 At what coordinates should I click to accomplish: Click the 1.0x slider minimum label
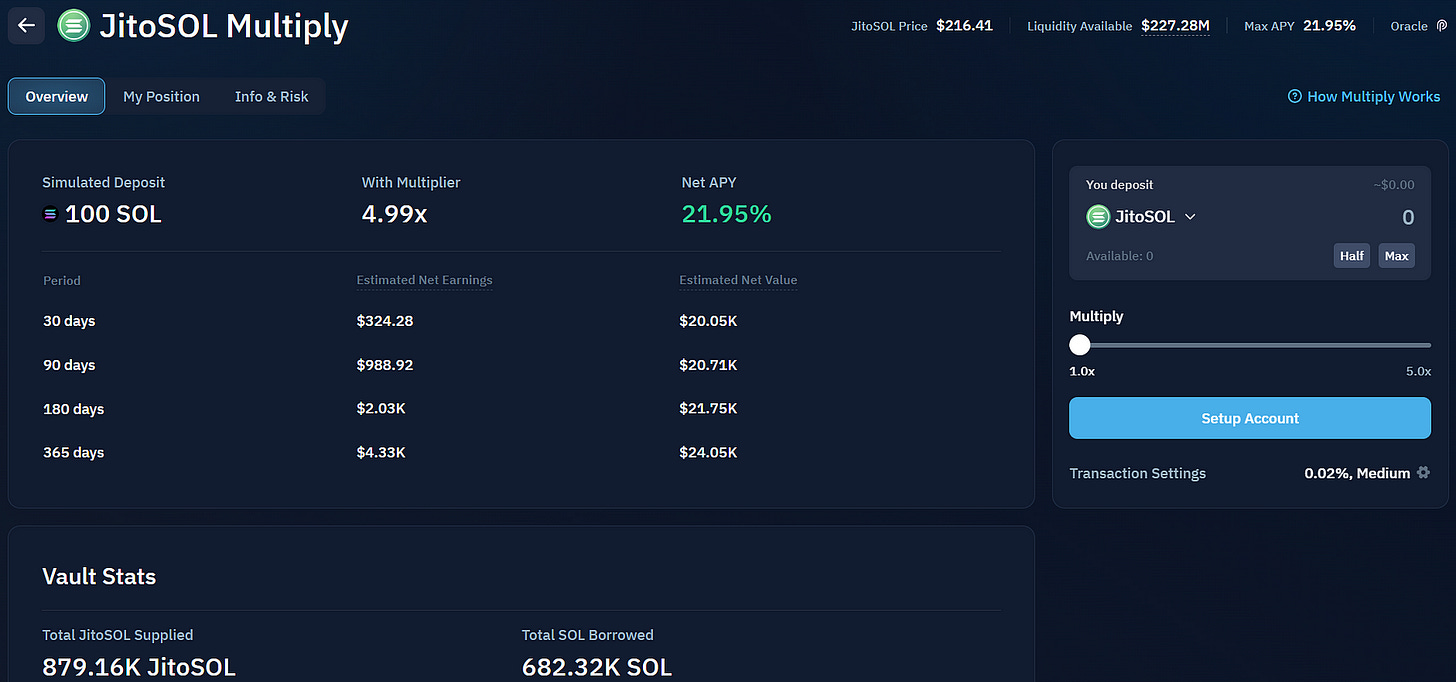click(x=1082, y=371)
